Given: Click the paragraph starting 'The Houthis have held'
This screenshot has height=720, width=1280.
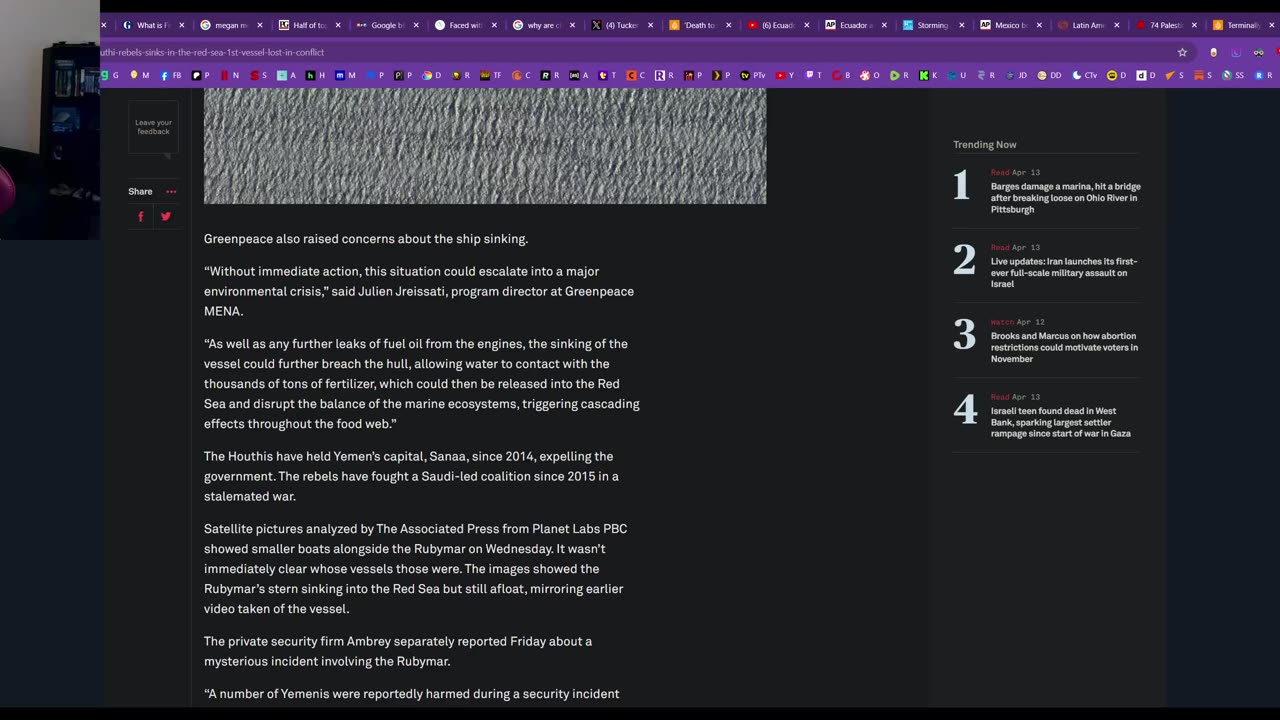Looking at the screenshot, I should point(411,476).
